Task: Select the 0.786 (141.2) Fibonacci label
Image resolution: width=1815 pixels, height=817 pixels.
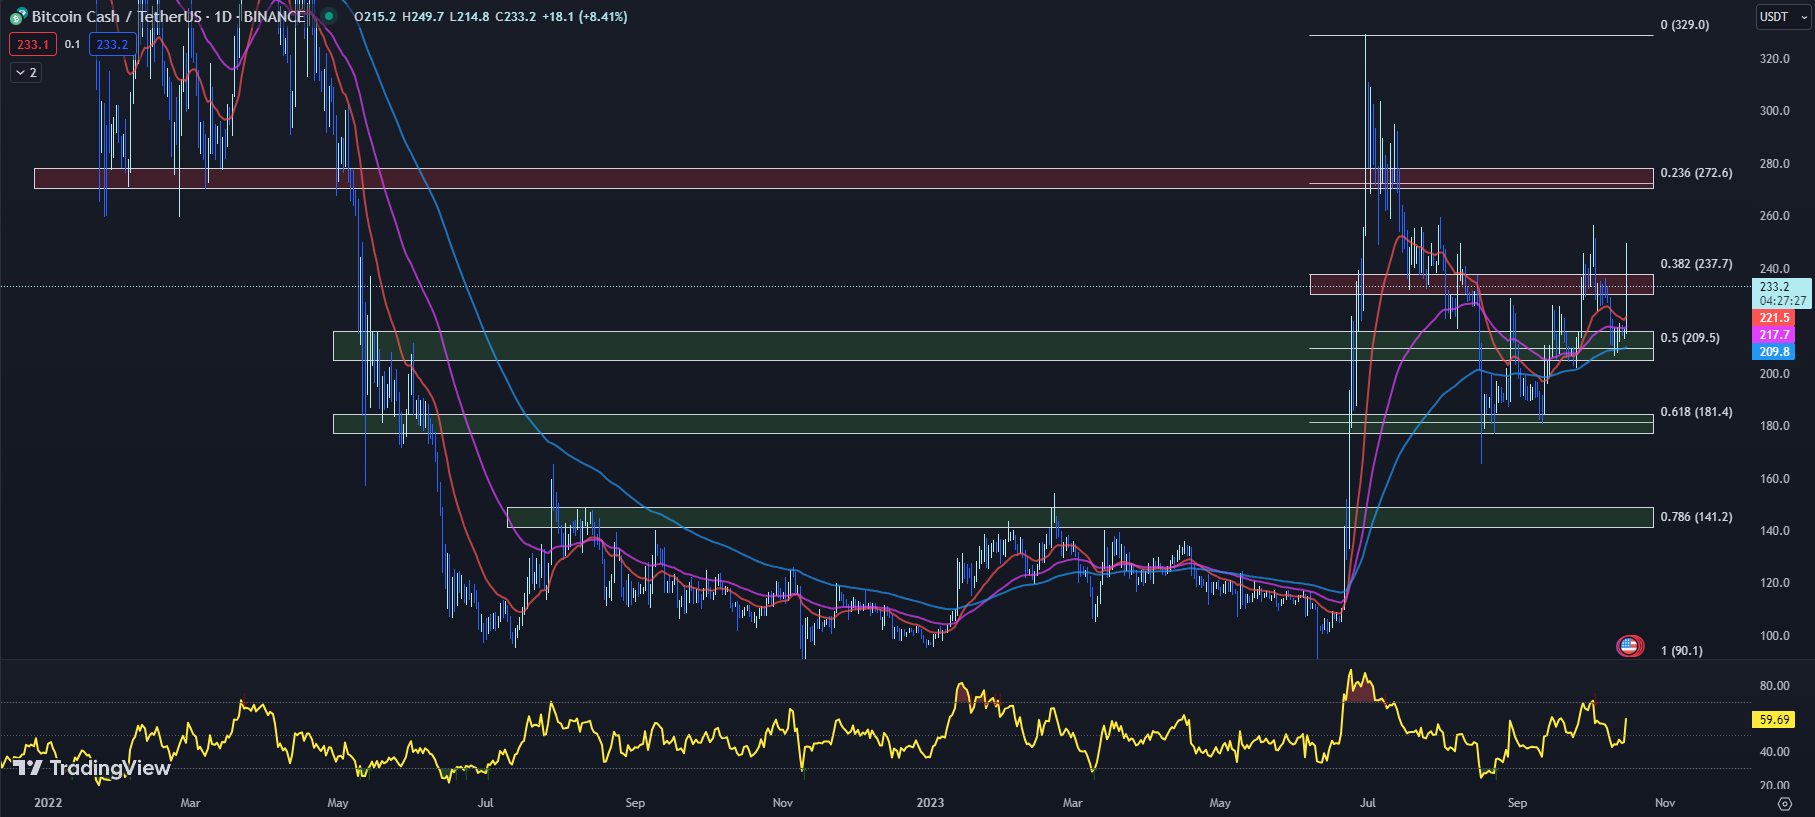Action: [1696, 517]
